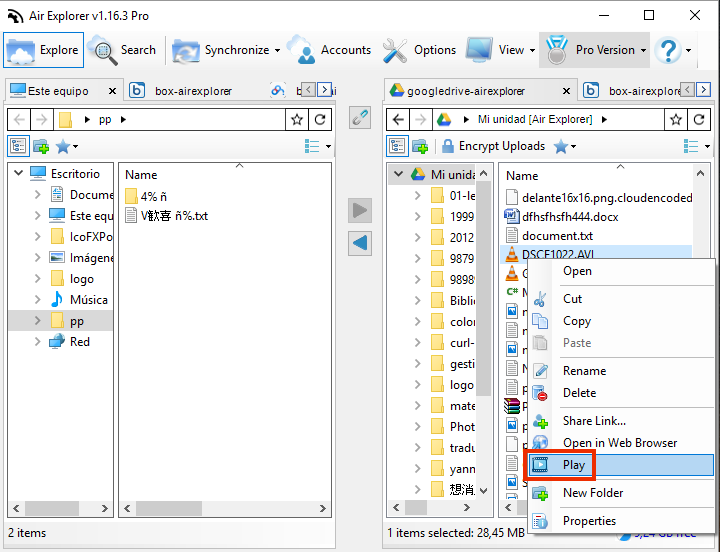Choose Open in Web Browser
The image size is (720, 552).
tap(621, 443)
